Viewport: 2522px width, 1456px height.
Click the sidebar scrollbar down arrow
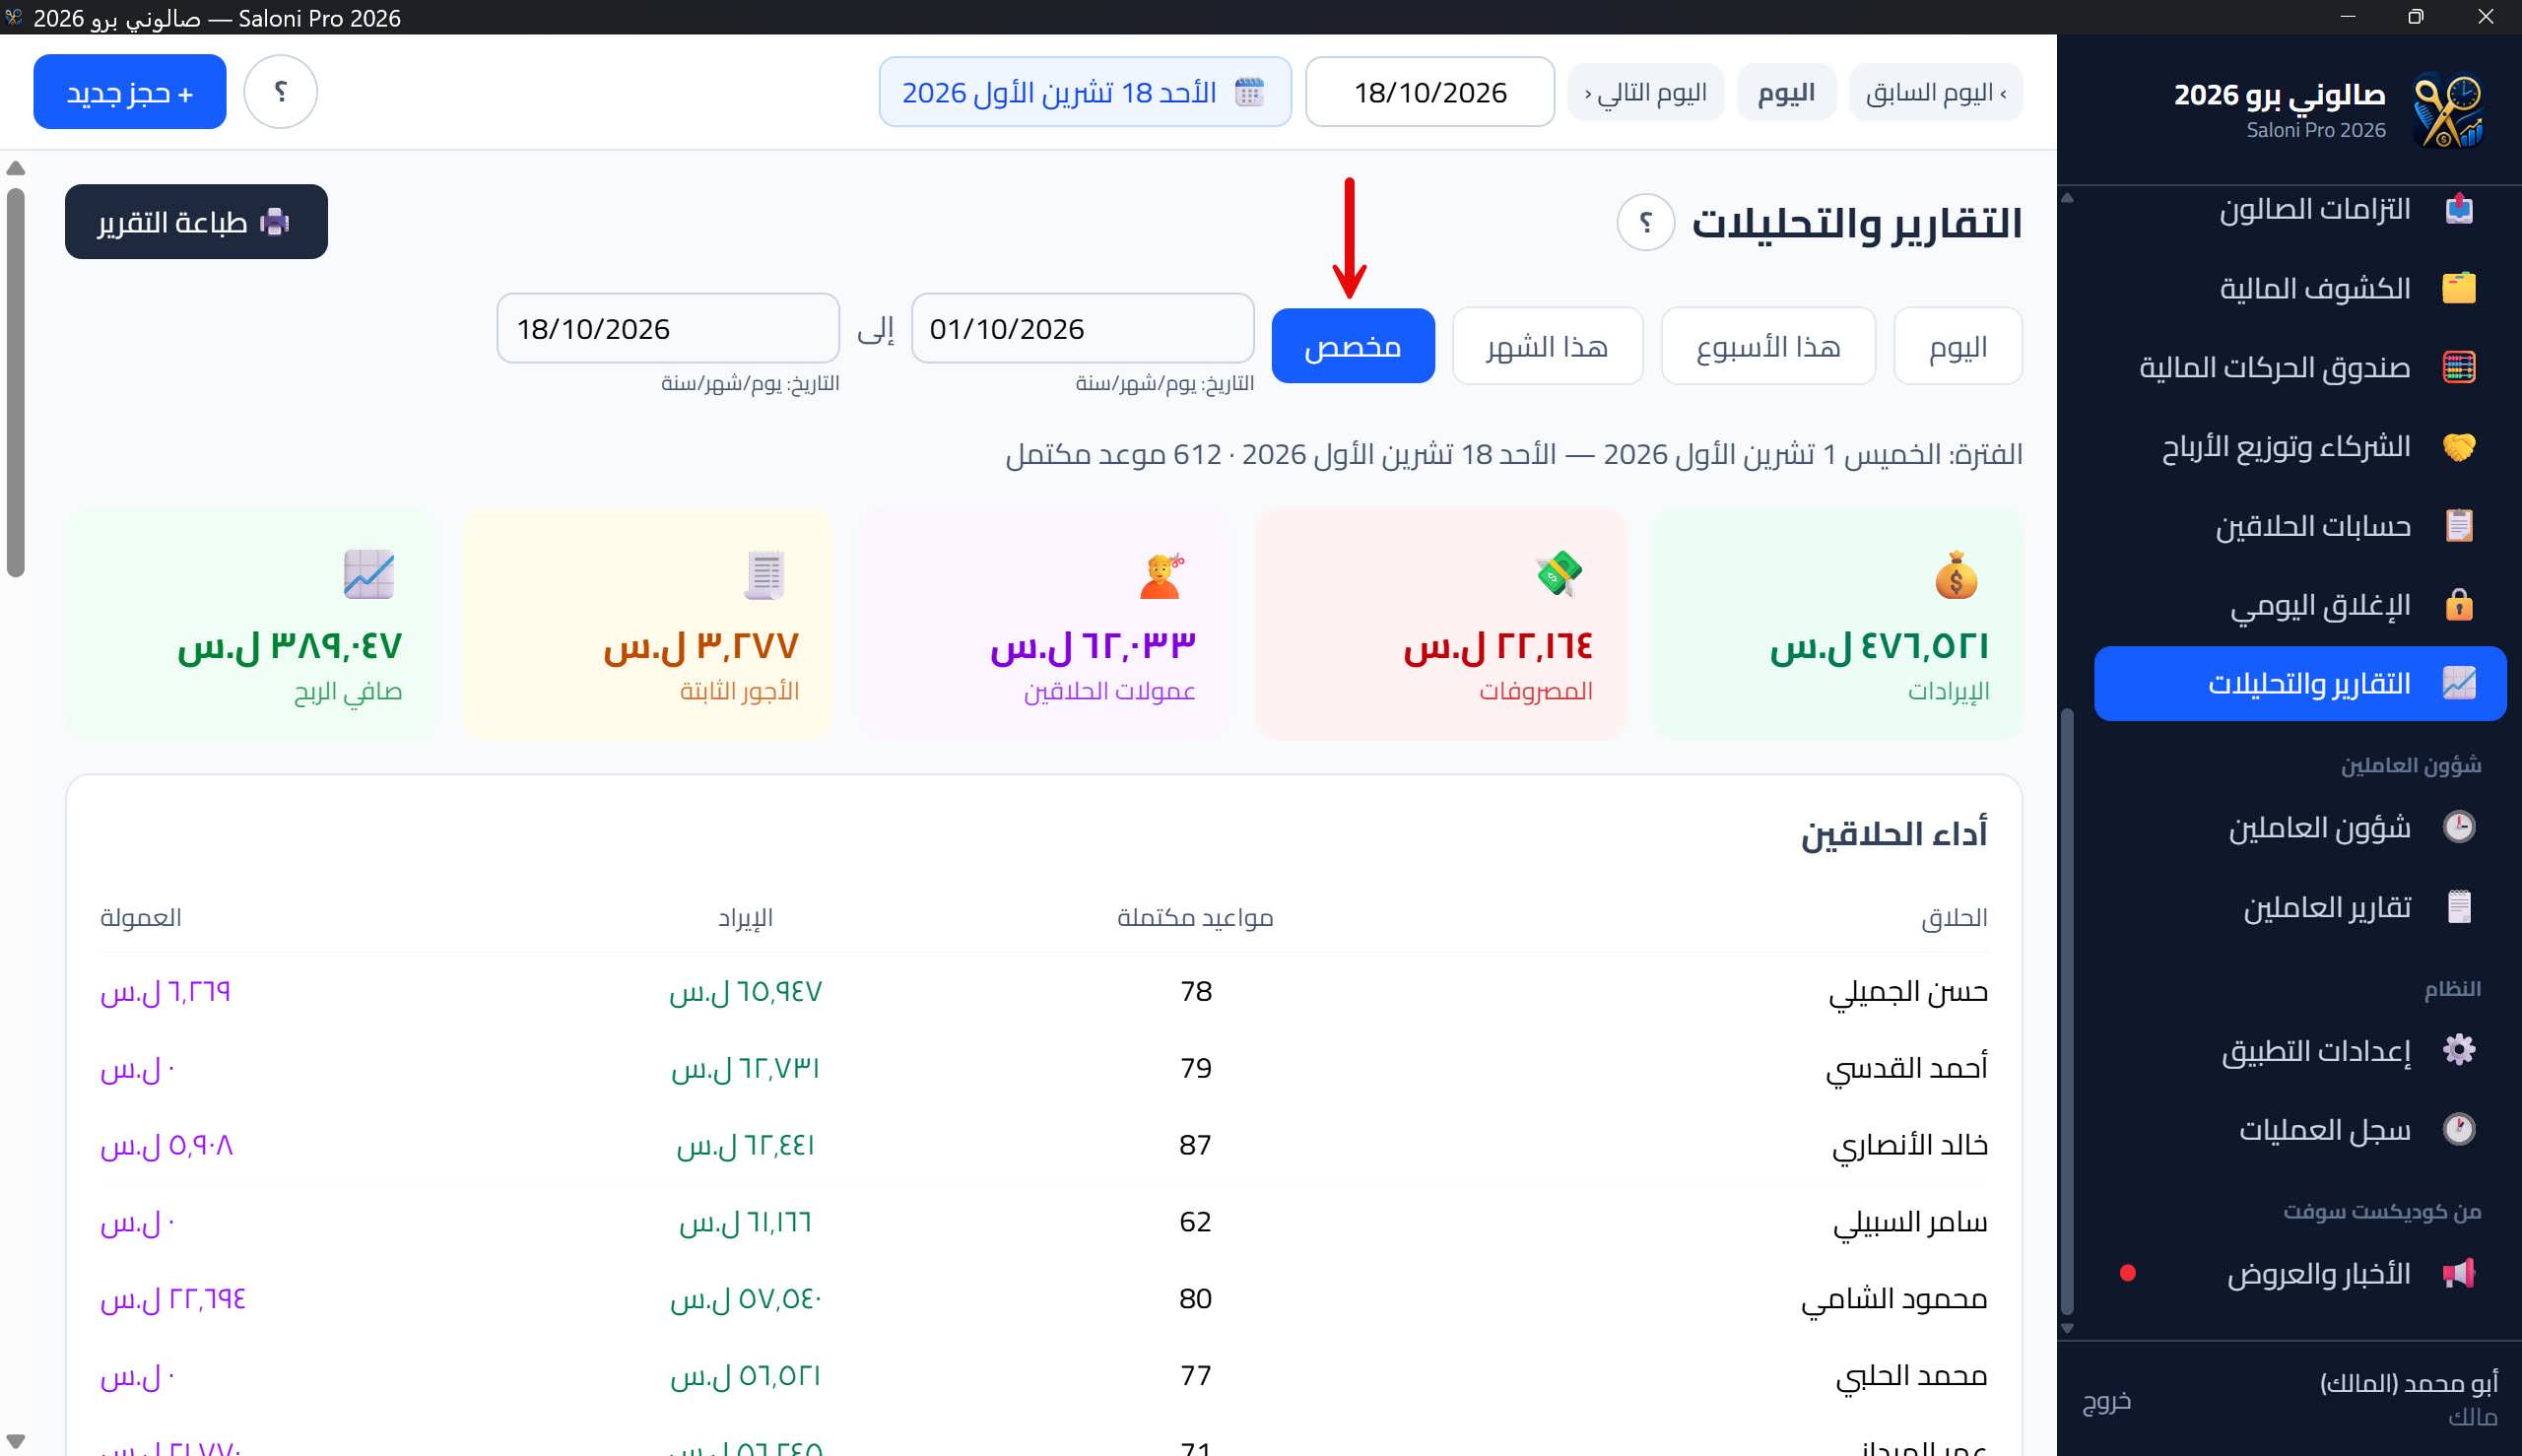pyautogui.click(x=2067, y=1329)
